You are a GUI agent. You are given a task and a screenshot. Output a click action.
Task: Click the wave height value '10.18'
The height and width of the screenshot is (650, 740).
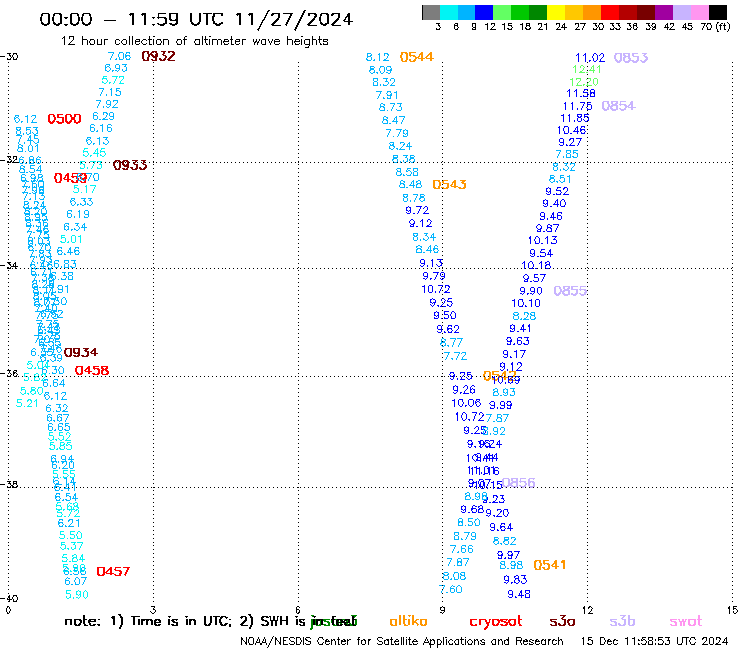(x=536, y=265)
